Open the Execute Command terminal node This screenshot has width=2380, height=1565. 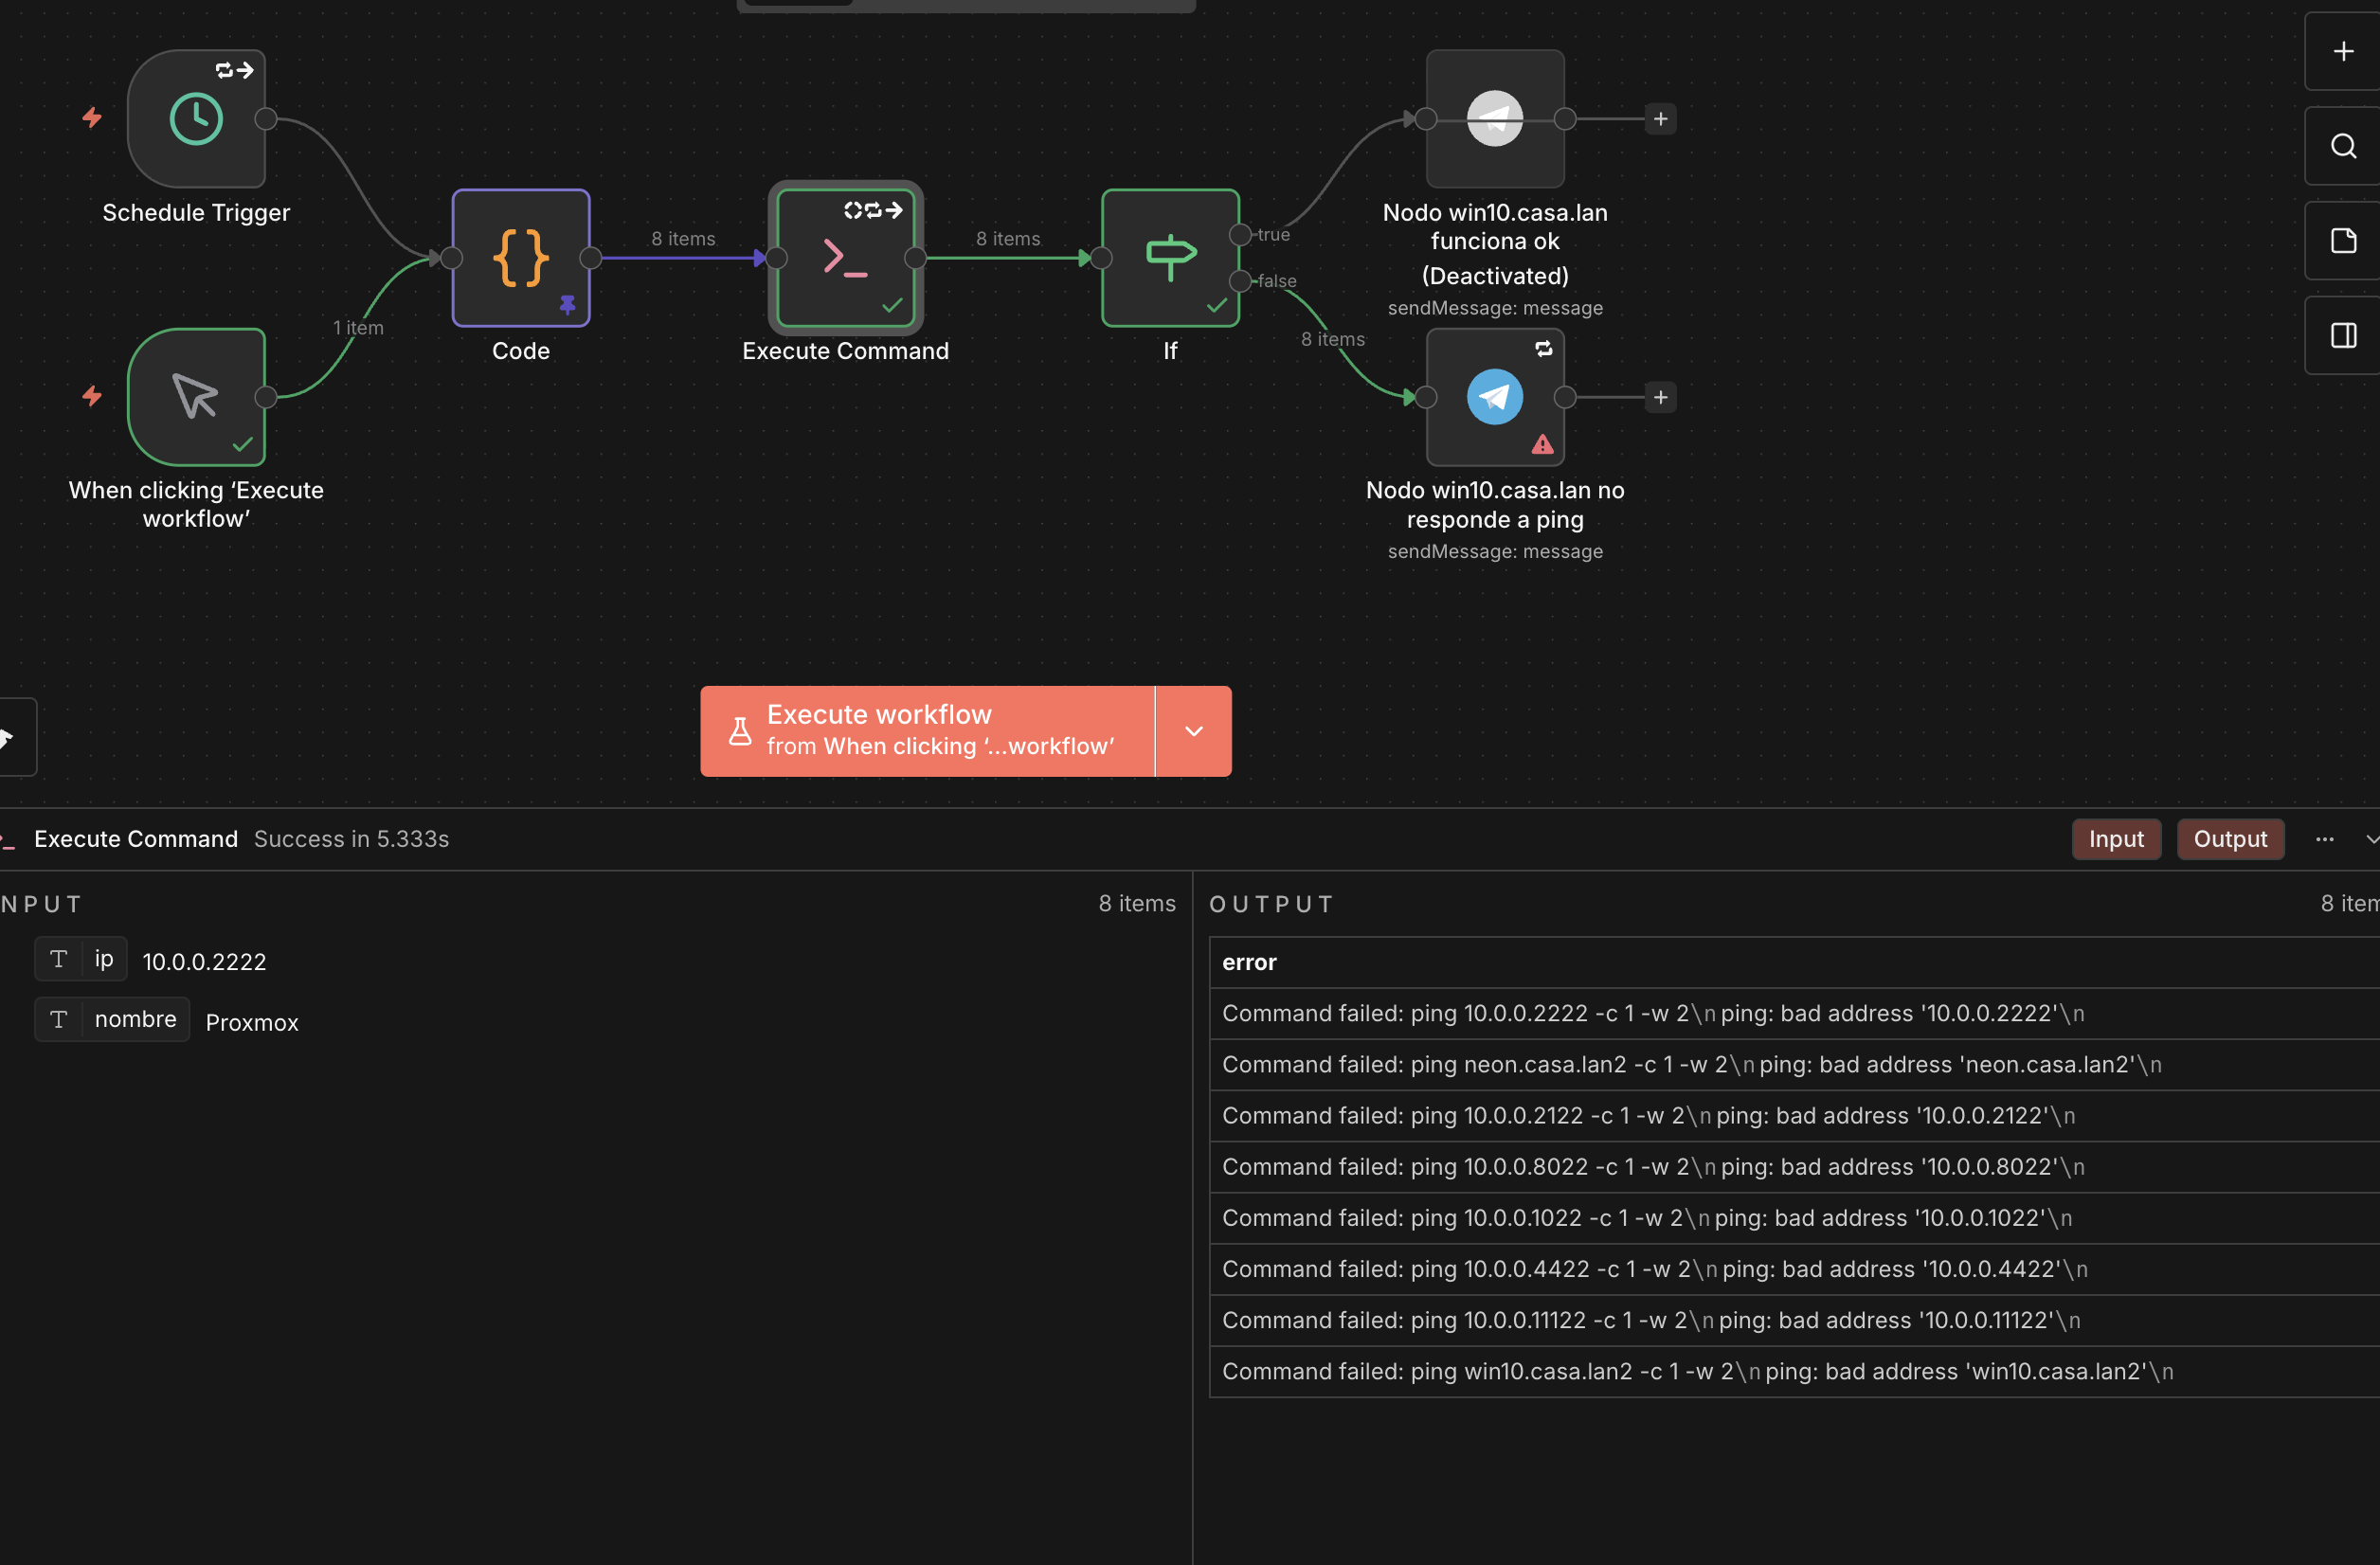[845, 258]
